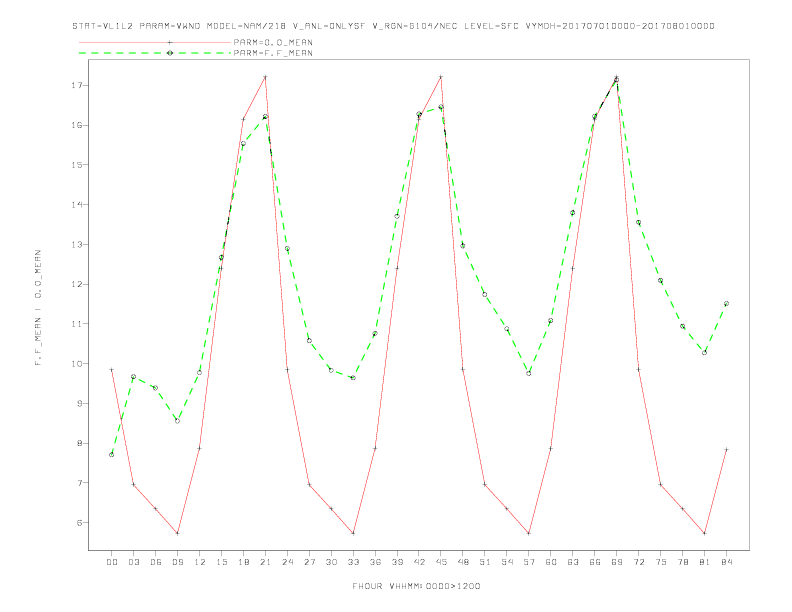This screenshot has height=612, width=792.
Task: Click x-axis forecast hour label 24
Action: click(287, 562)
